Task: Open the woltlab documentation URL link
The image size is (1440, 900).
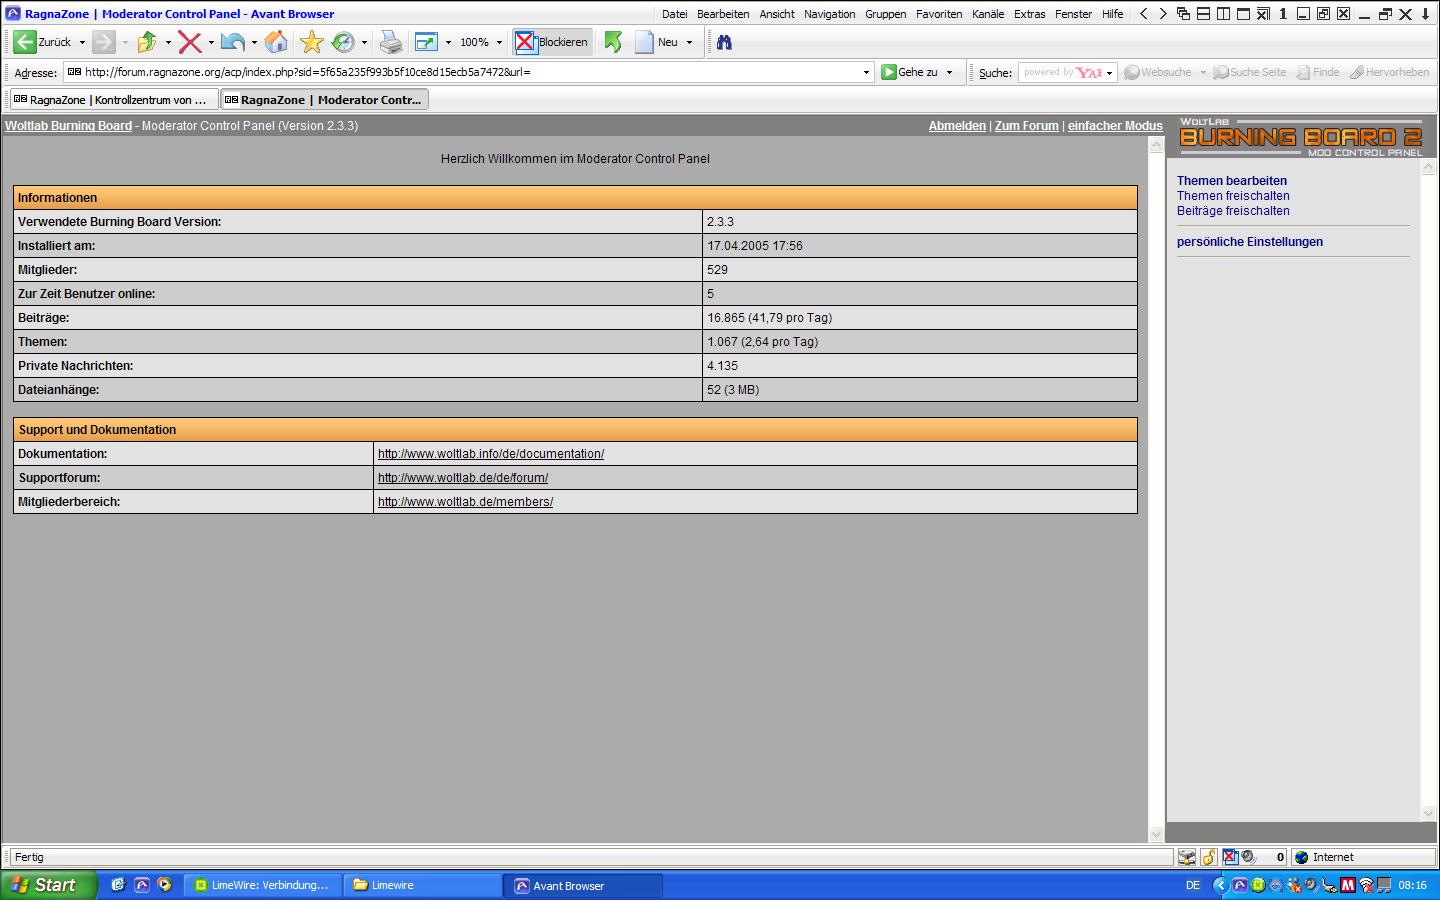Action: pyautogui.click(x=490, y=454)
